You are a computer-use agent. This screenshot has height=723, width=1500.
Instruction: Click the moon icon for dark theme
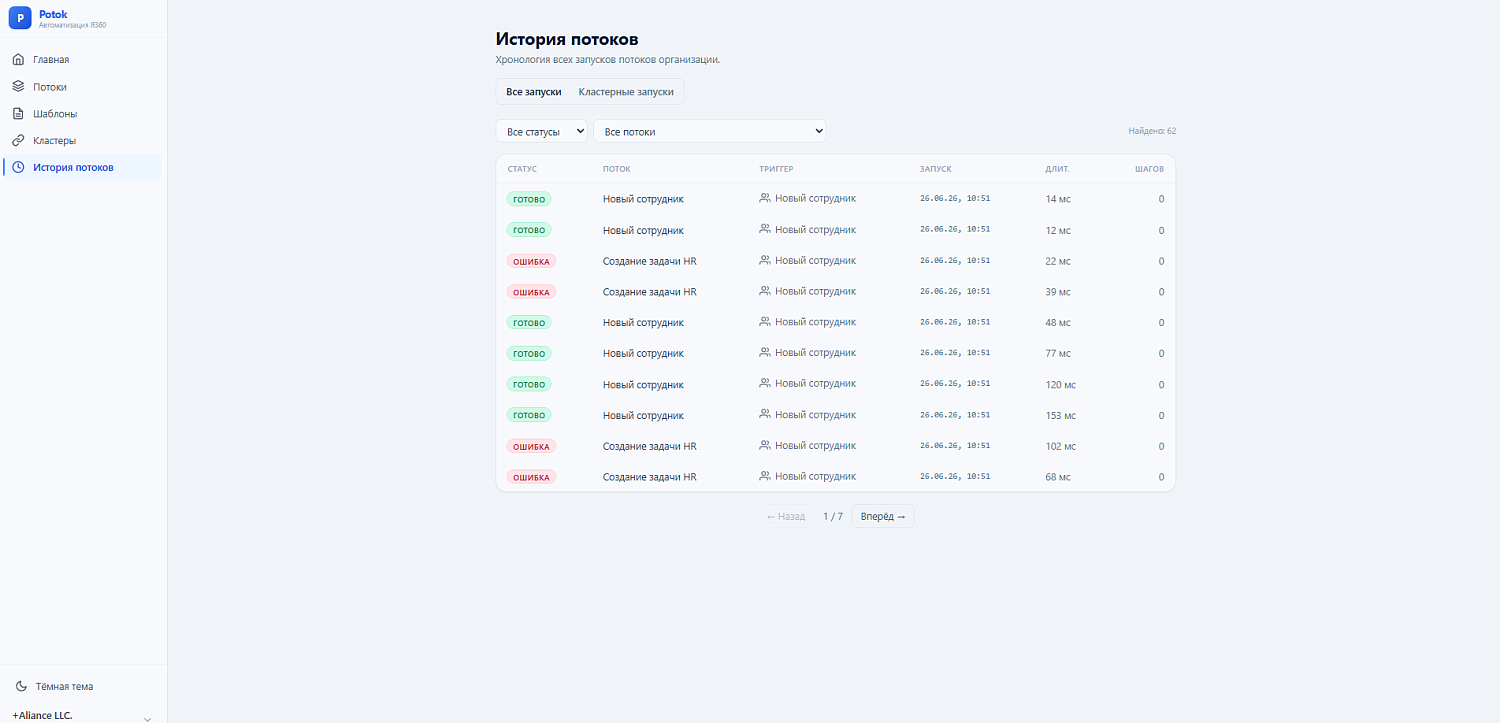22,687
